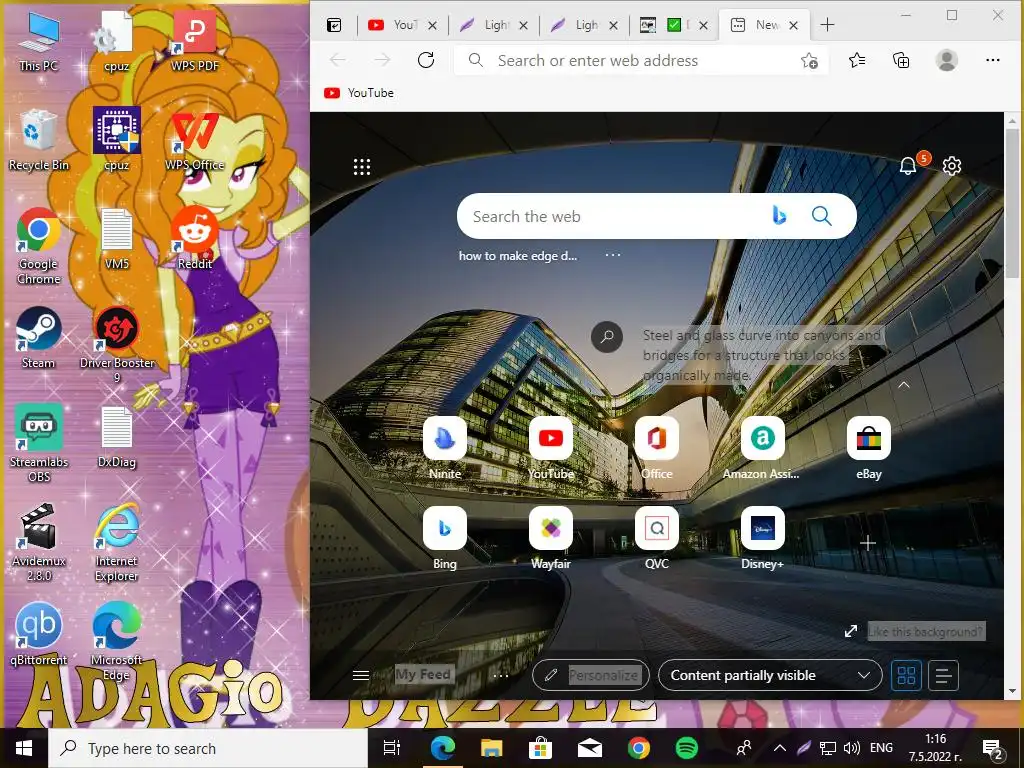Click the expand background arrows icon
This screenshot has height=768, width=1024.
click(850, 632)
